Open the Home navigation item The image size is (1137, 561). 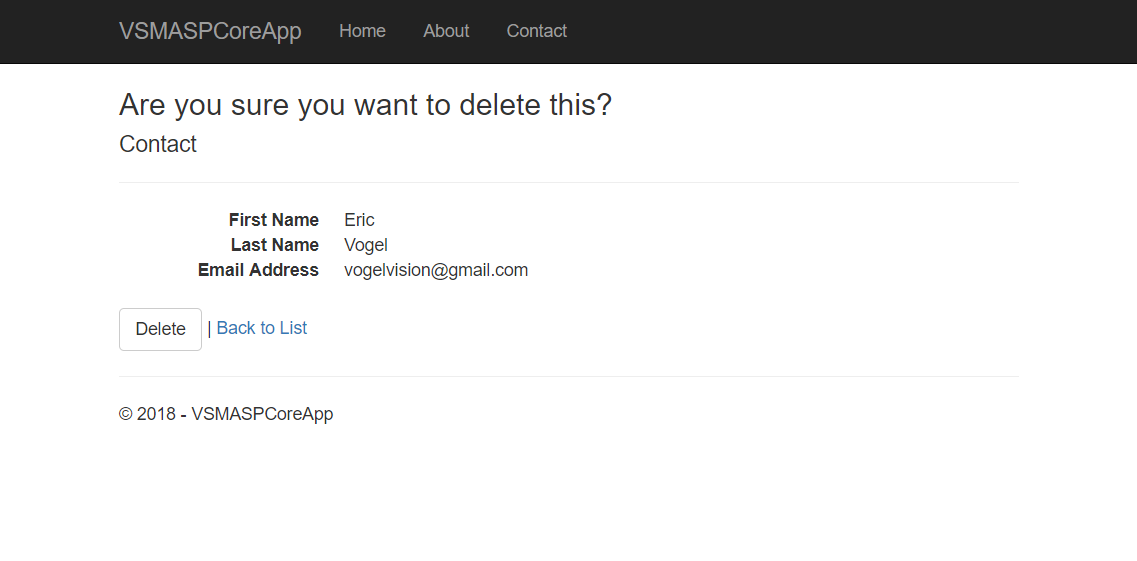tap(362, 31)
